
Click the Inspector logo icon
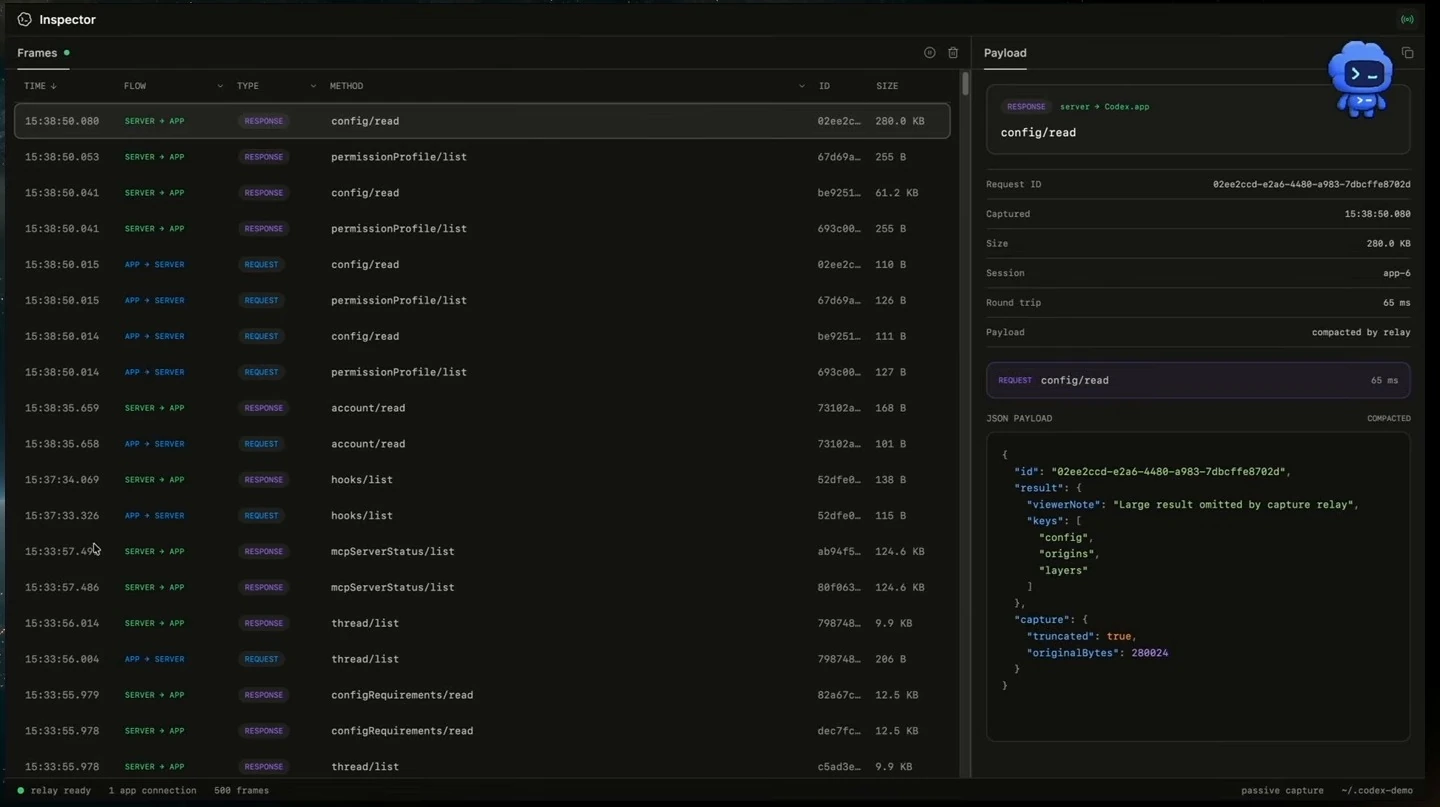(24, 19)
